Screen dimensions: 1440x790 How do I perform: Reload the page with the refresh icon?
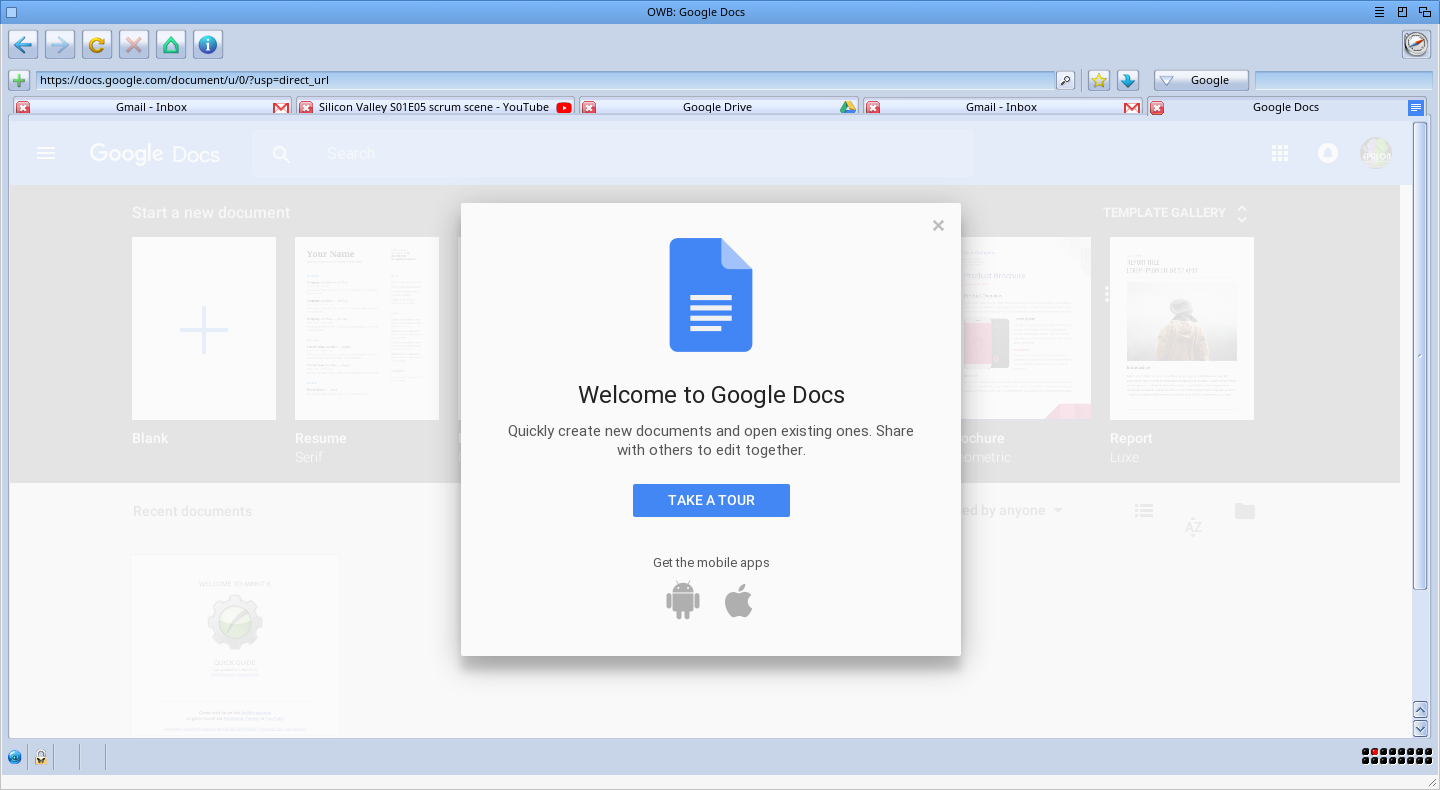coord(97,44)
